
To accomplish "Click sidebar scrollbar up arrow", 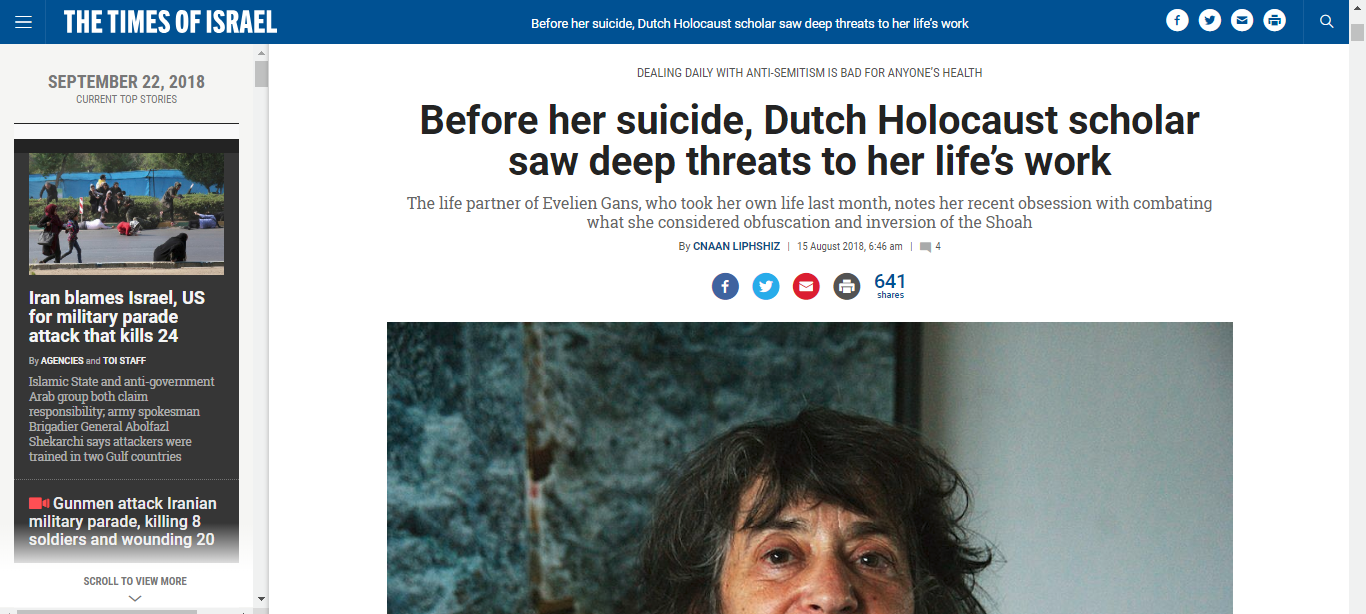I will pos(261,52).
